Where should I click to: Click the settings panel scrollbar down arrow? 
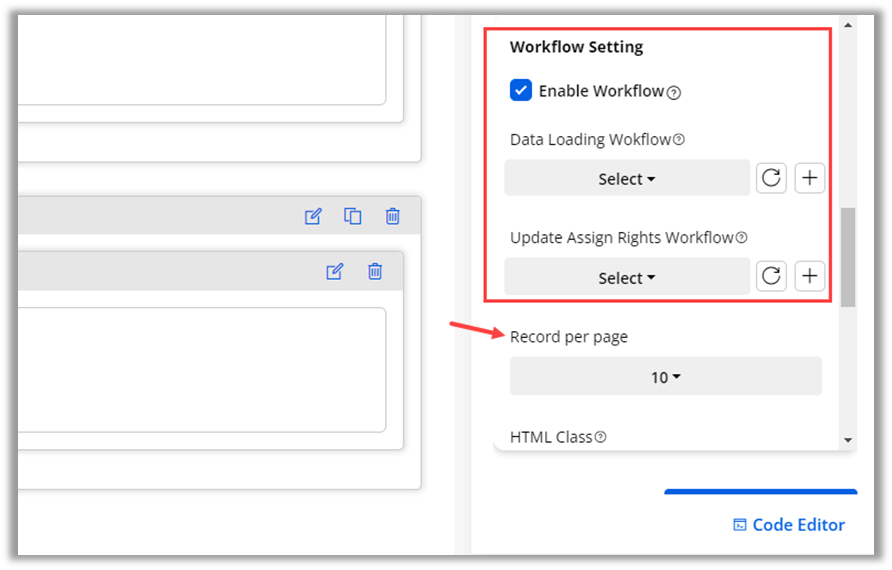coord(848,440)
